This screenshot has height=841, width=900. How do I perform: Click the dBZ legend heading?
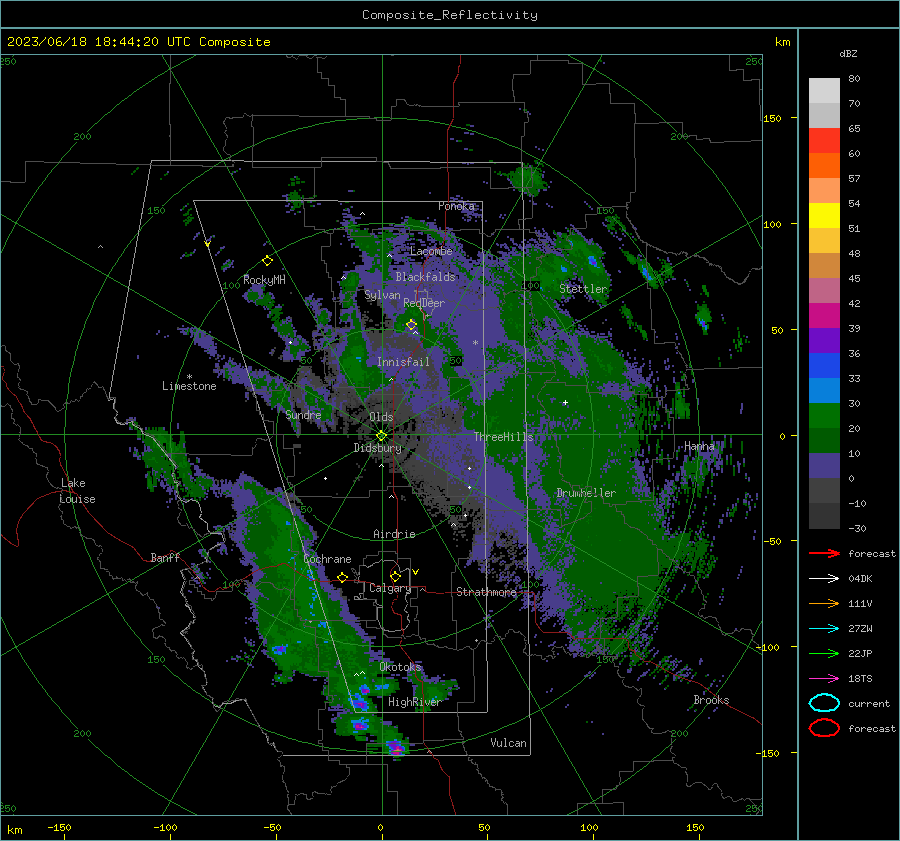tap(848, 54)
